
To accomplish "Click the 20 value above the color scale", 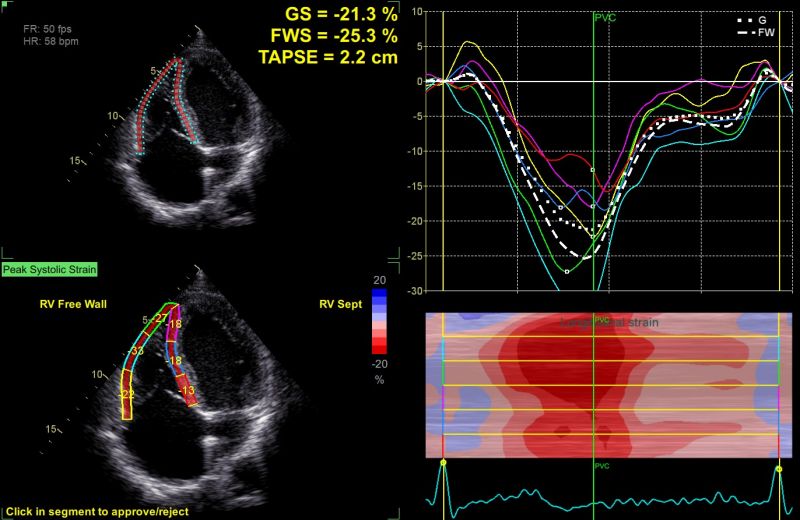I will pos(380,280).
